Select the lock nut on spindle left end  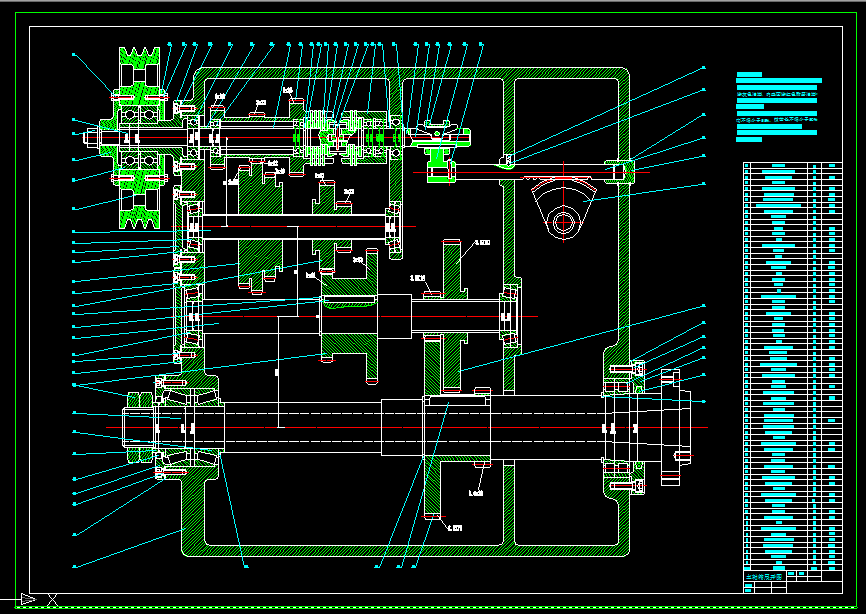click(140, 427)
